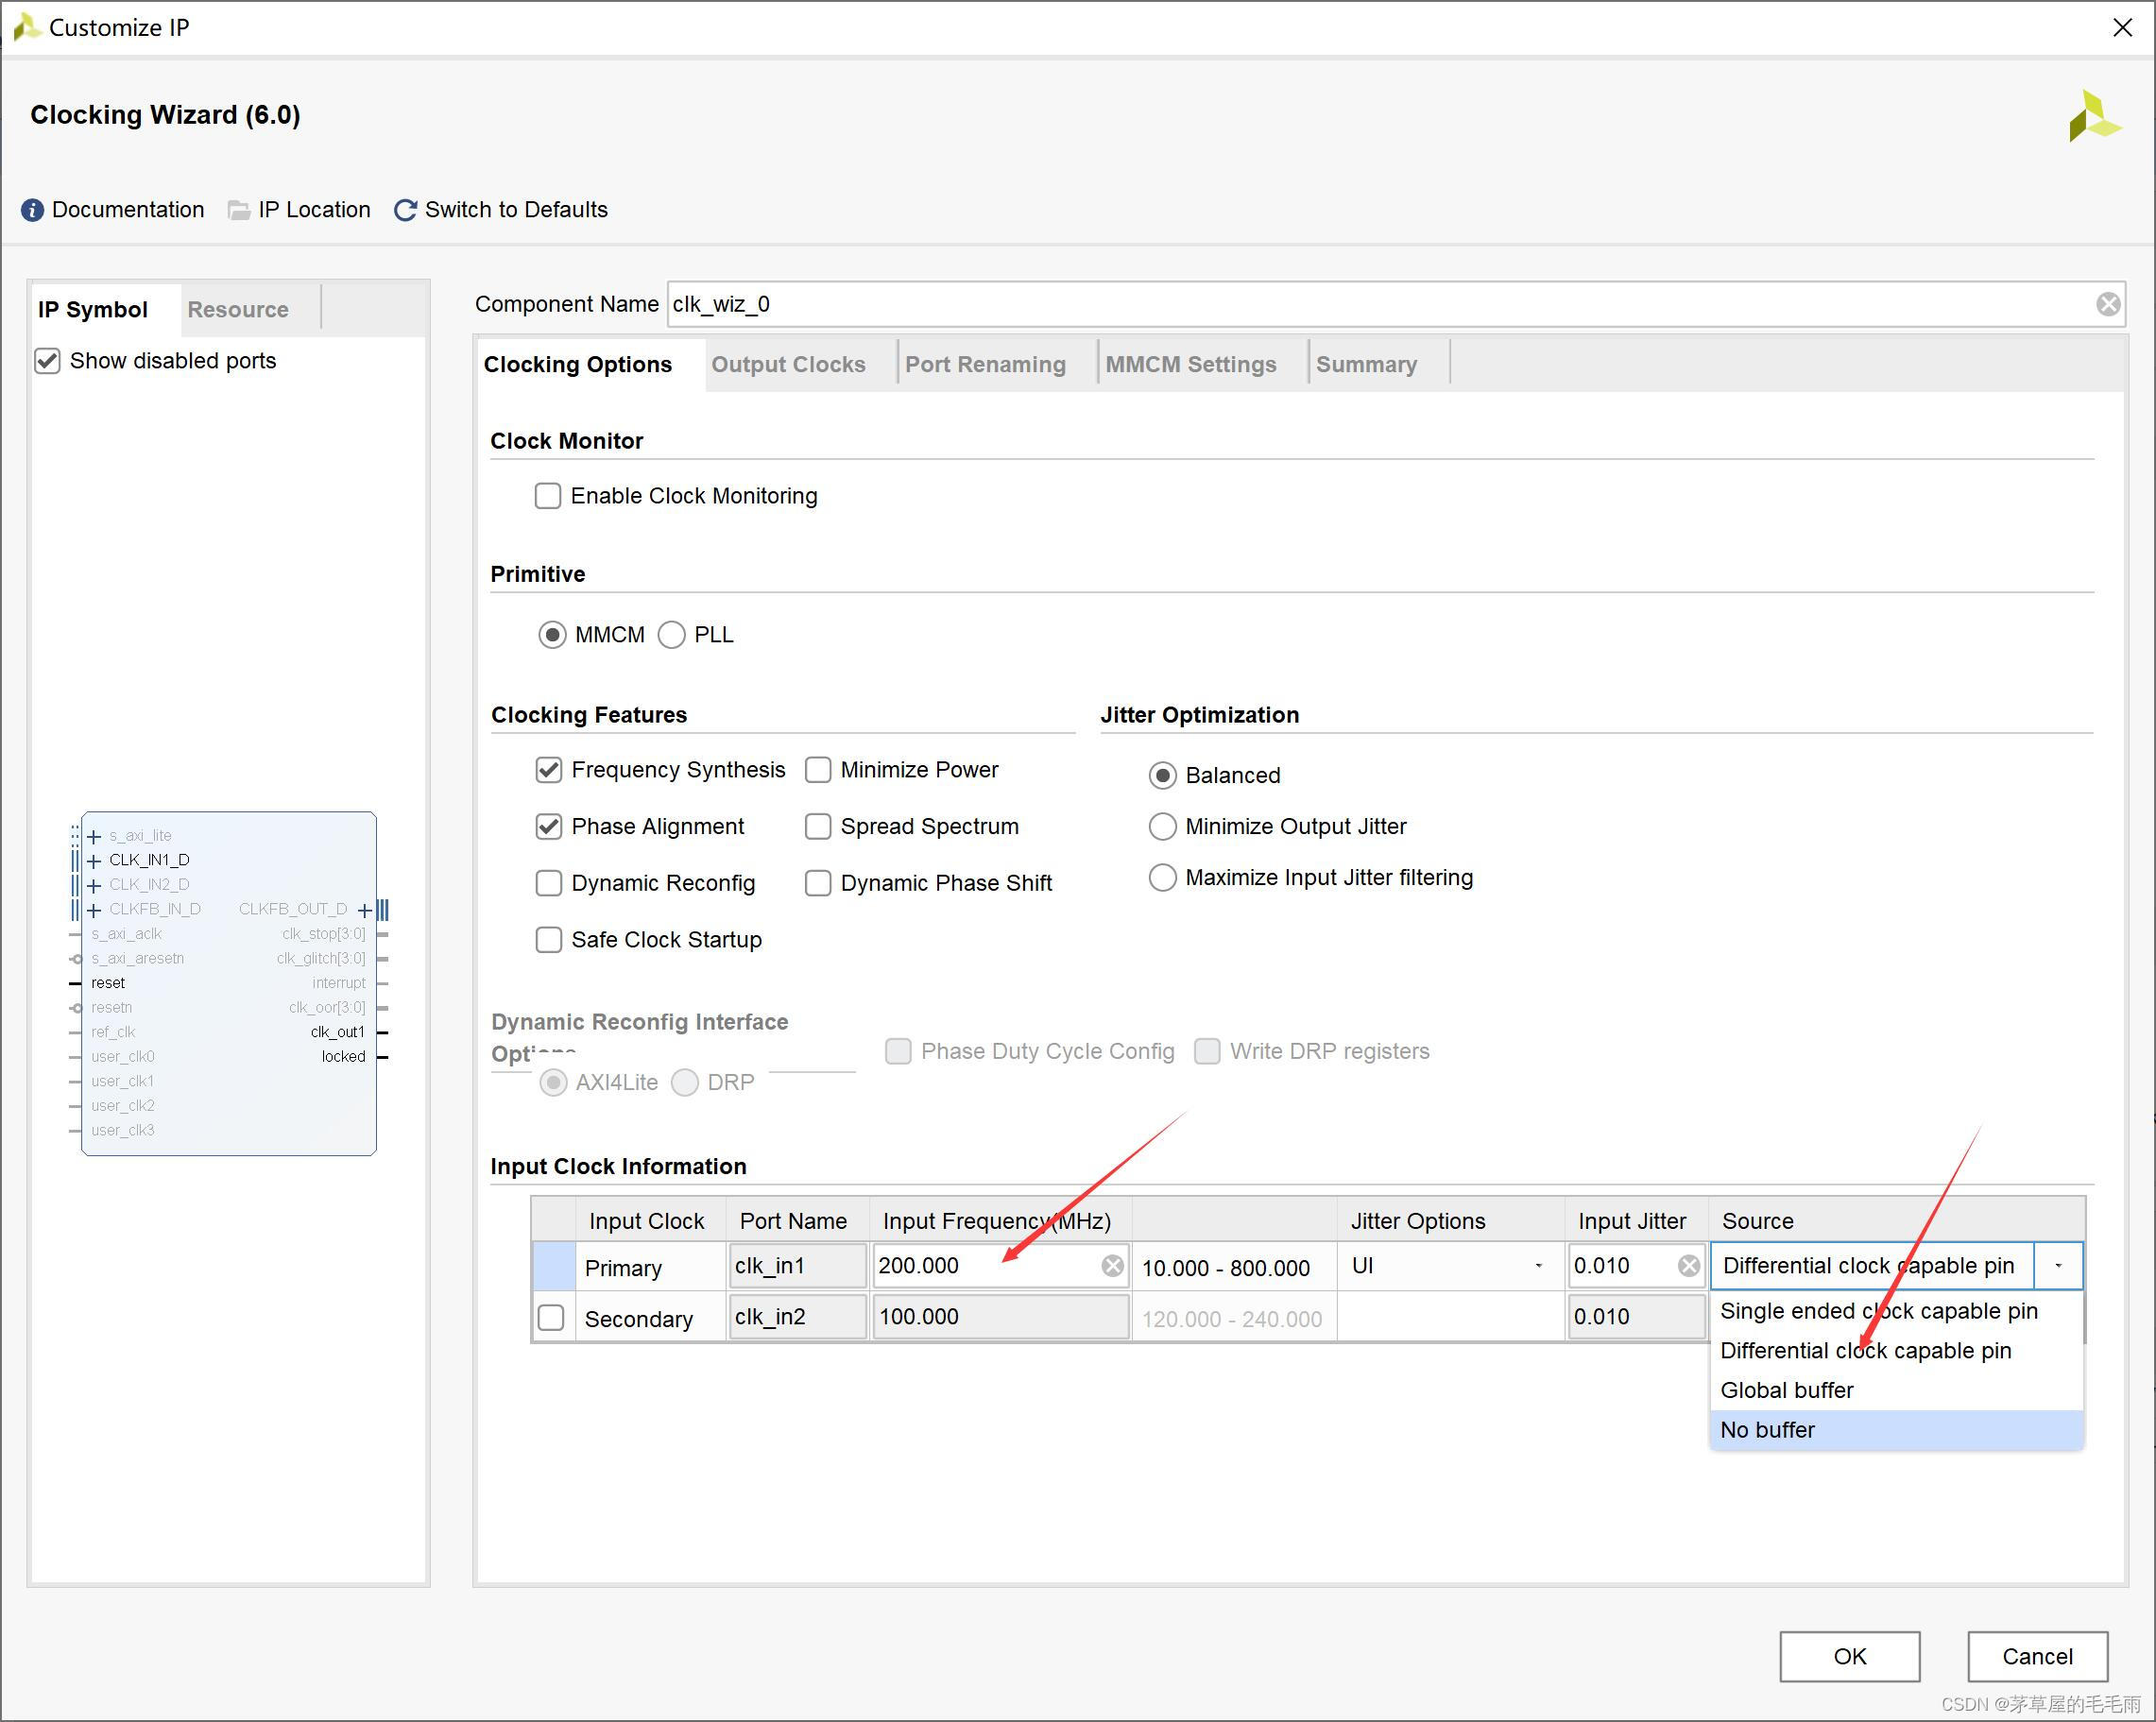This screenshot has height=1722, width=2156.
Task: Collapse the Source dropdown arrow
Action: click(x=2058, y=1266)
